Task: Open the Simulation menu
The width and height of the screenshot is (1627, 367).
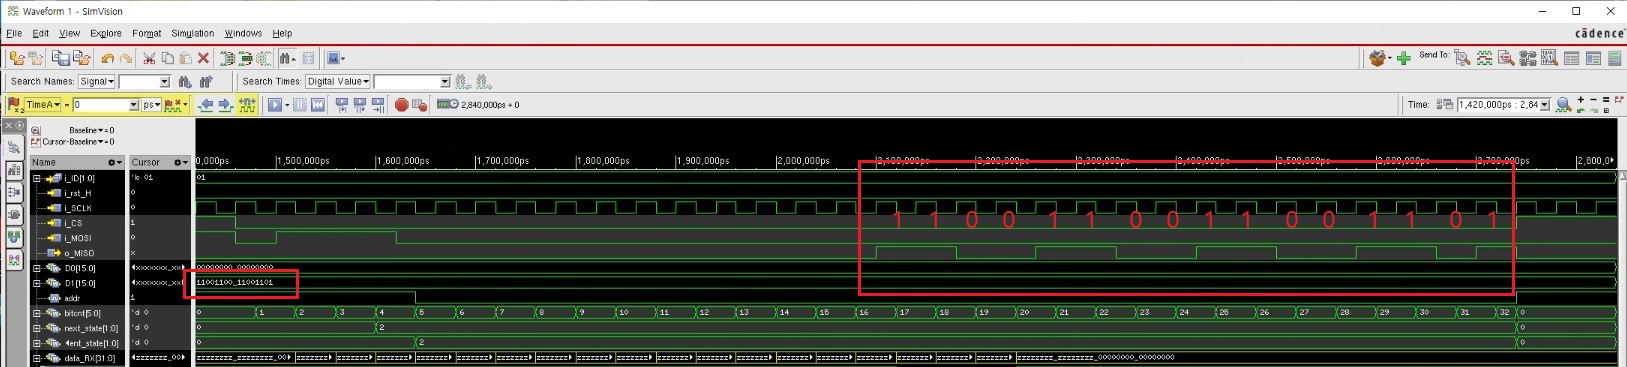Action: [x=192, y=33]
